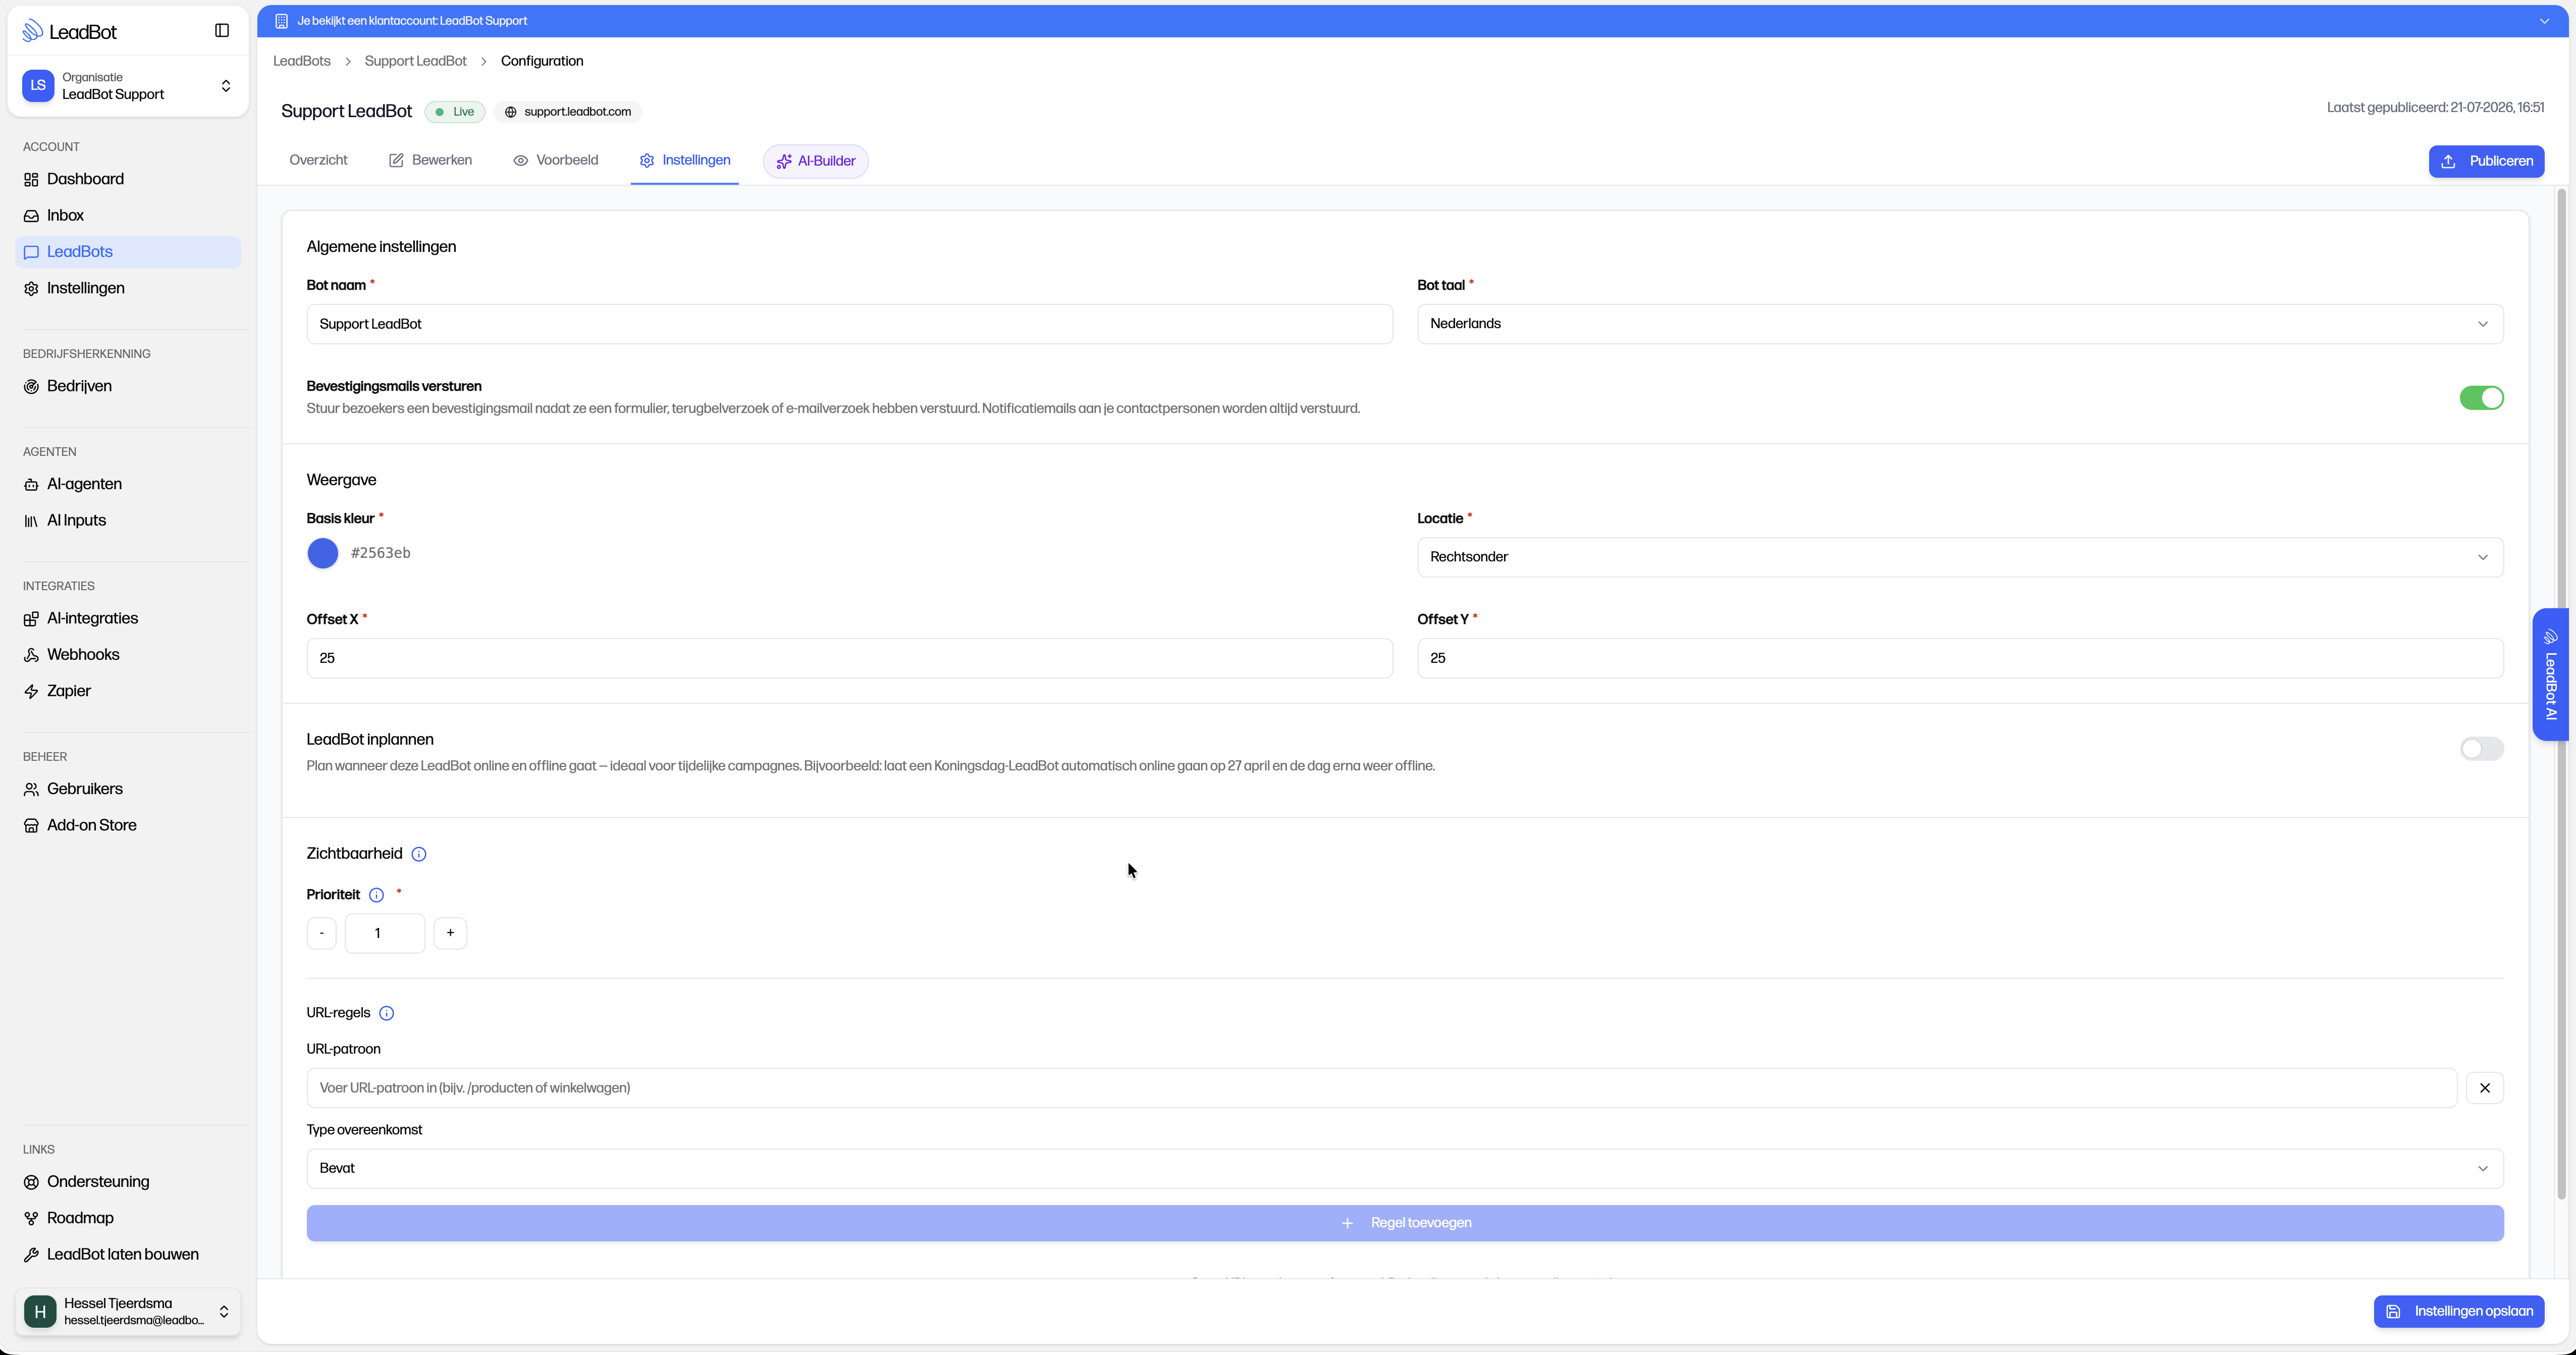Open the LeadBot AI side tab
The image size is (2576, 1355).
[x=2550, y=674]
